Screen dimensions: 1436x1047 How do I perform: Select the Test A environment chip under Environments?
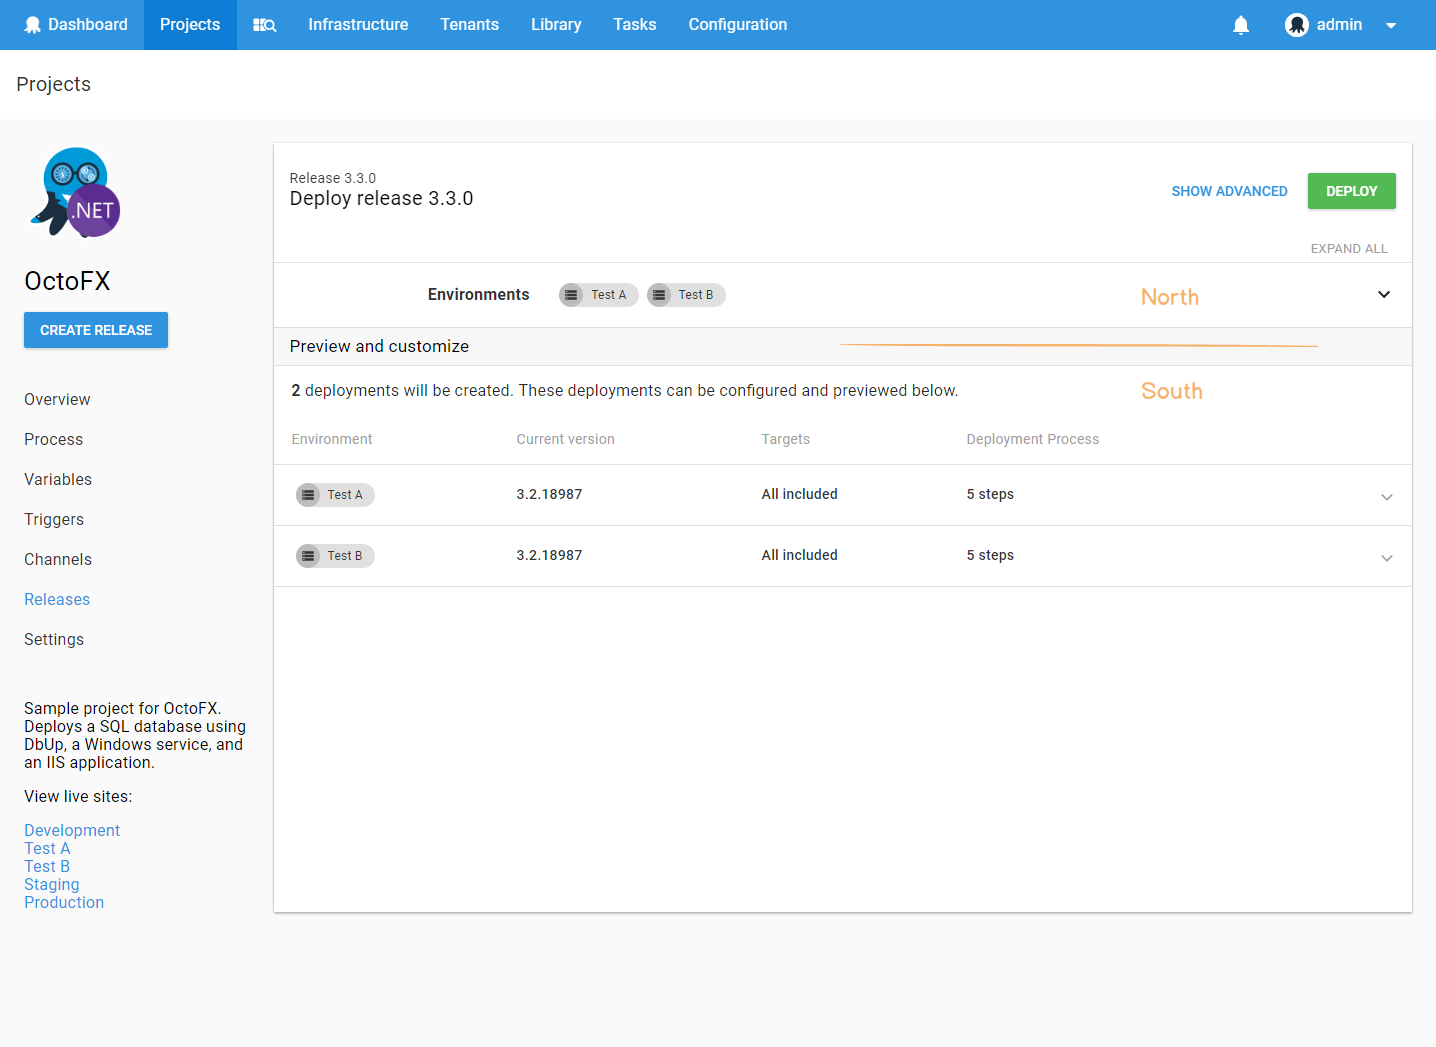[x=598, y=294]
